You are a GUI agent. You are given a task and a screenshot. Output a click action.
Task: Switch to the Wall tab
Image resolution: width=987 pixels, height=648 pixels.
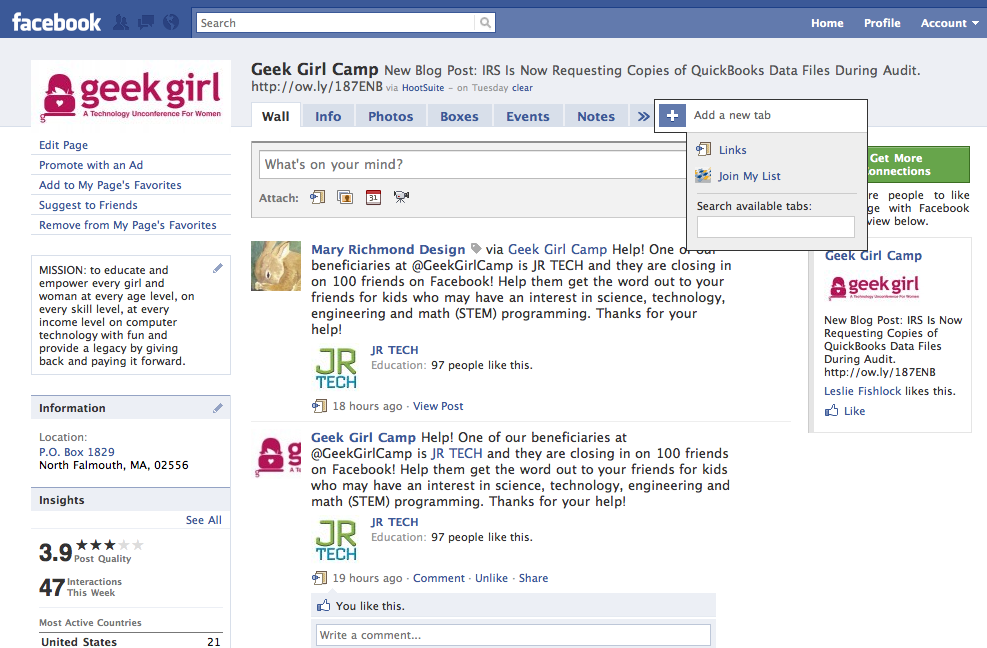point(276,116)
